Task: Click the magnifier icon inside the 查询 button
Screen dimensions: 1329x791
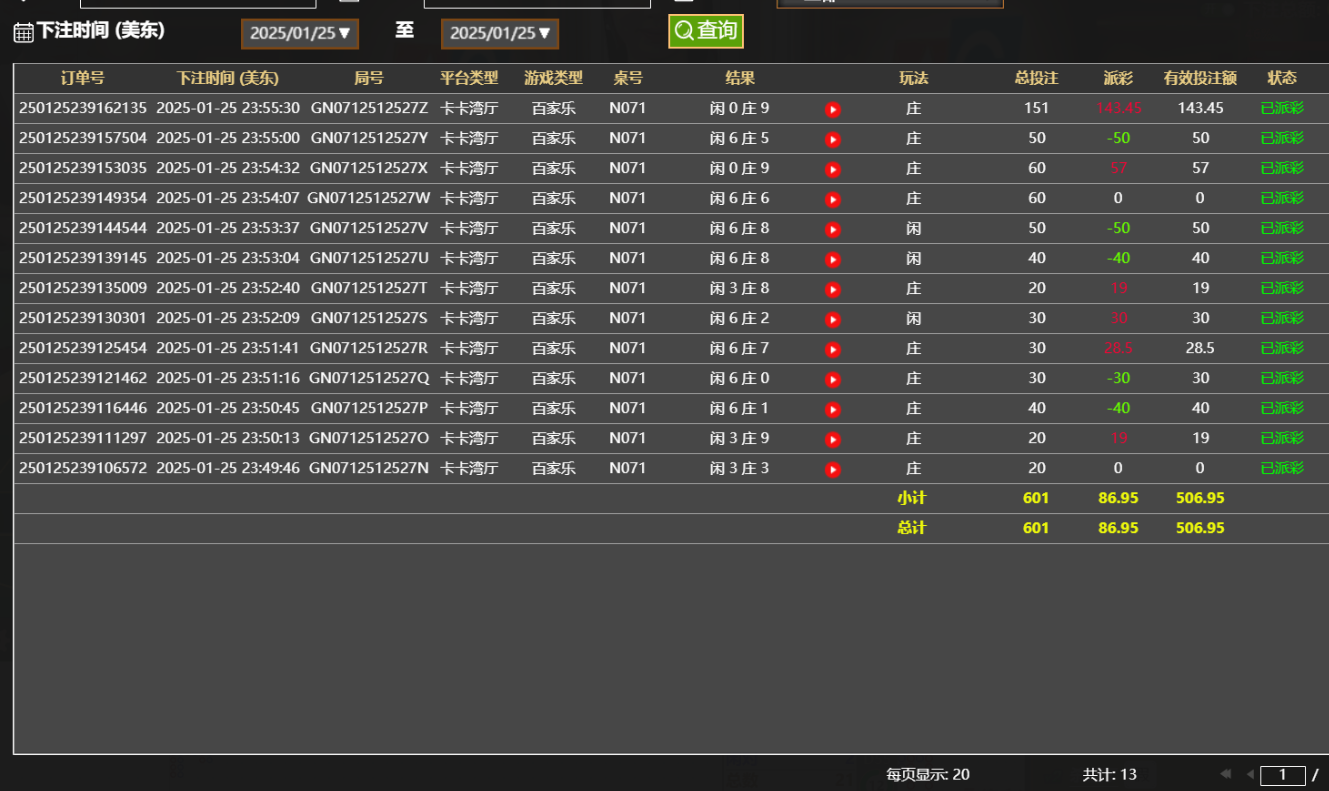Action: [x=684, y=31]
